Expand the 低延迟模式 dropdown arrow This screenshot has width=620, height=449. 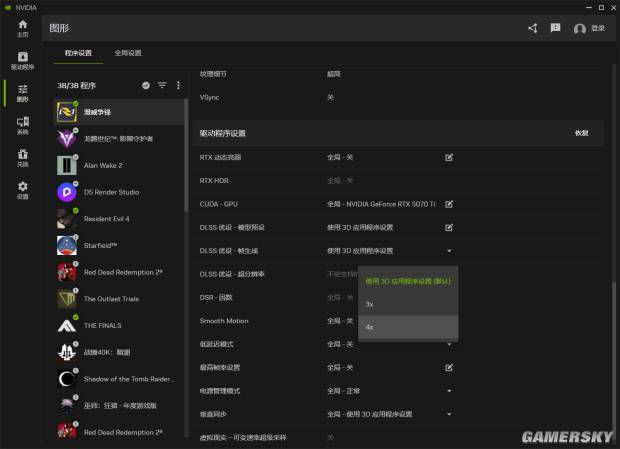pyautogui.click(x=449, y=345)
